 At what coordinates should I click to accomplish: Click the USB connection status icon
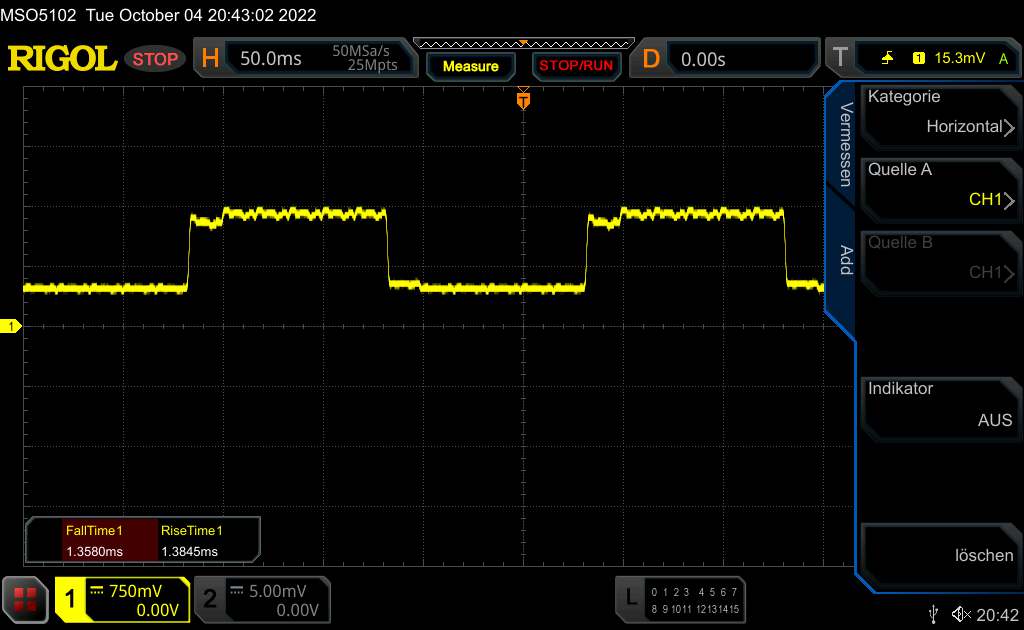[934, 614]
